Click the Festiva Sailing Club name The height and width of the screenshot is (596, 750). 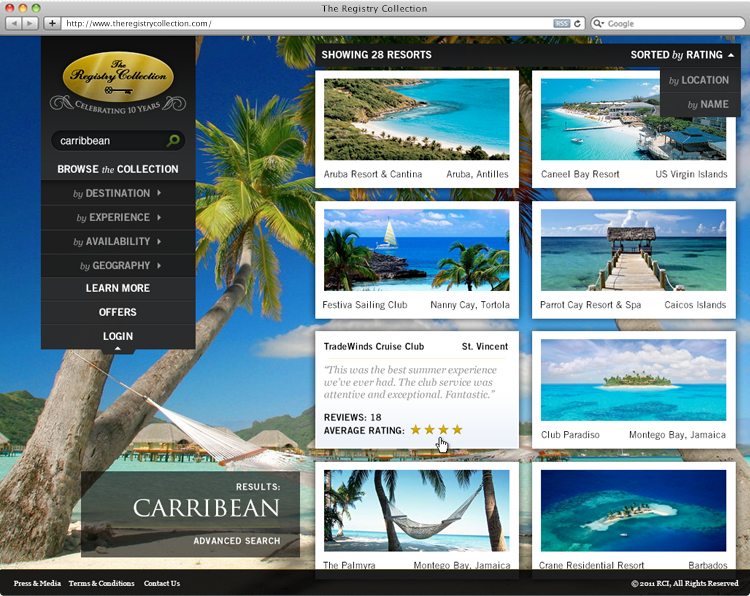coord(365,305)
